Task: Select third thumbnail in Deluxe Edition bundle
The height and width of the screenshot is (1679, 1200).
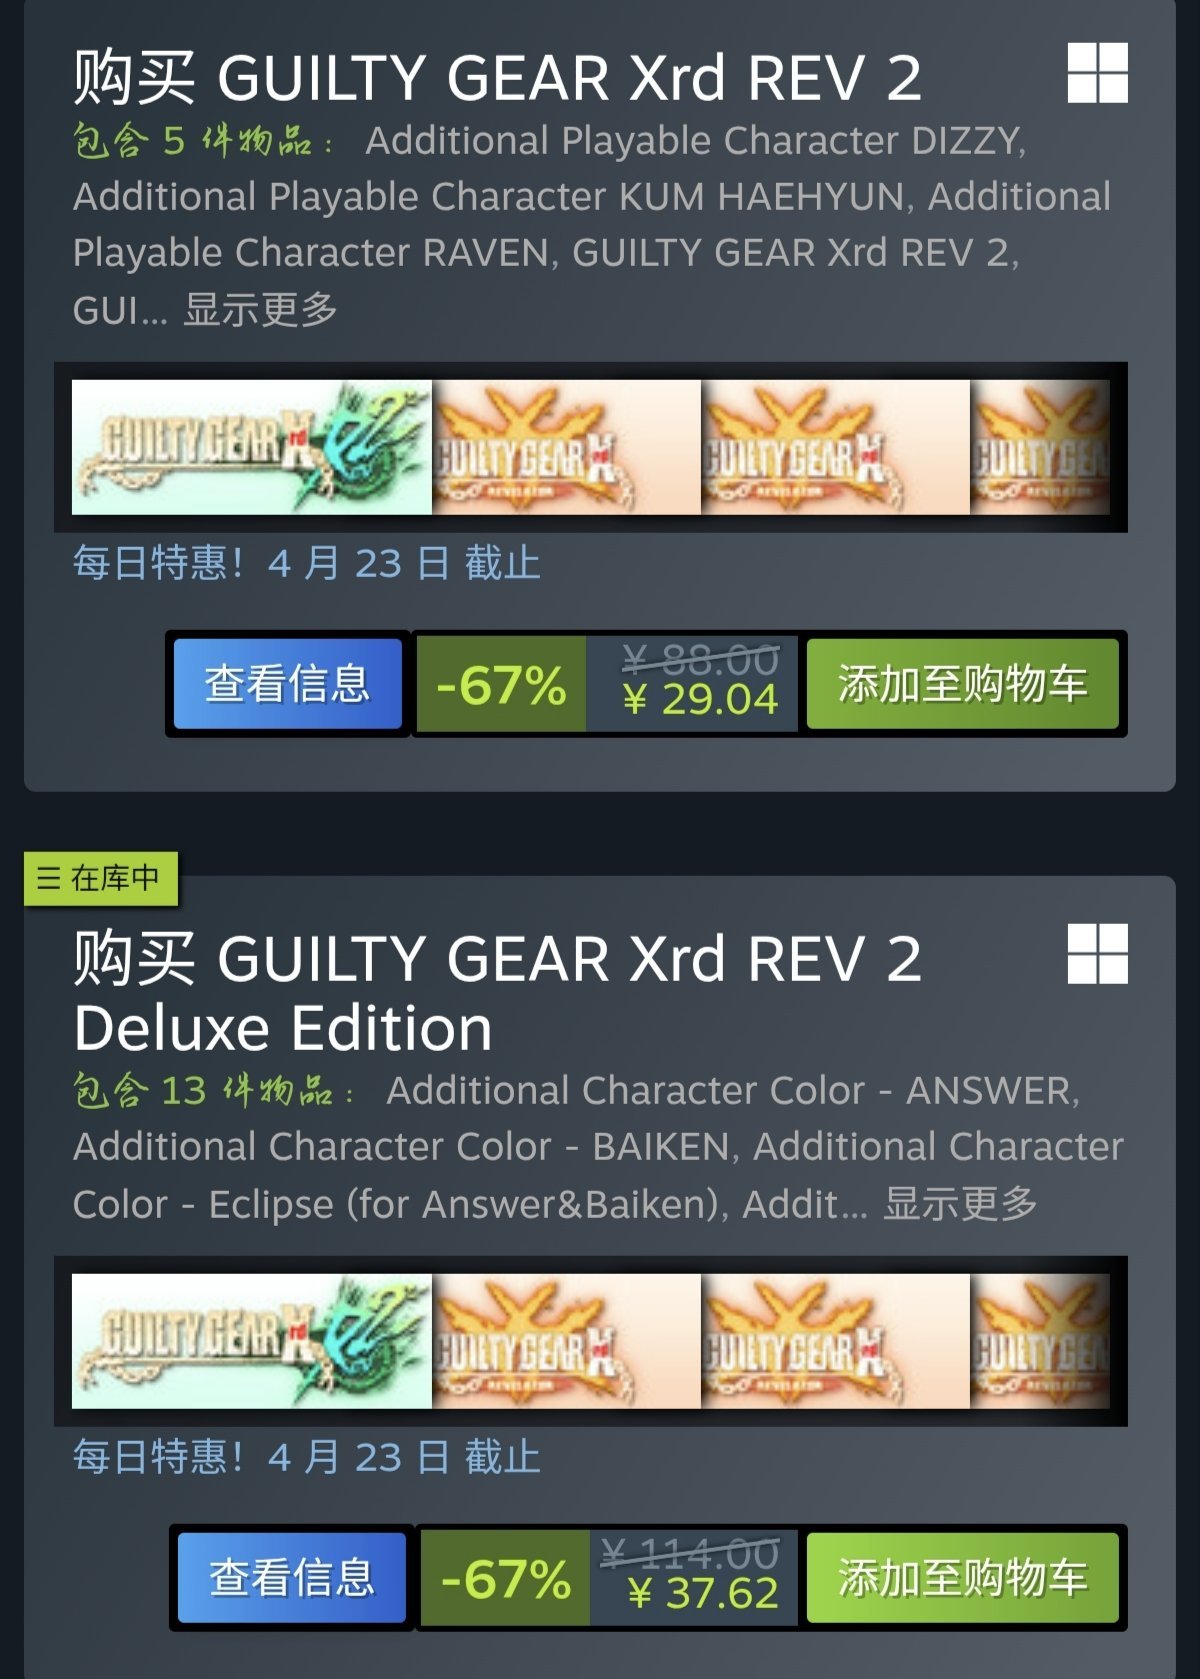Action: pos(836,1341)
